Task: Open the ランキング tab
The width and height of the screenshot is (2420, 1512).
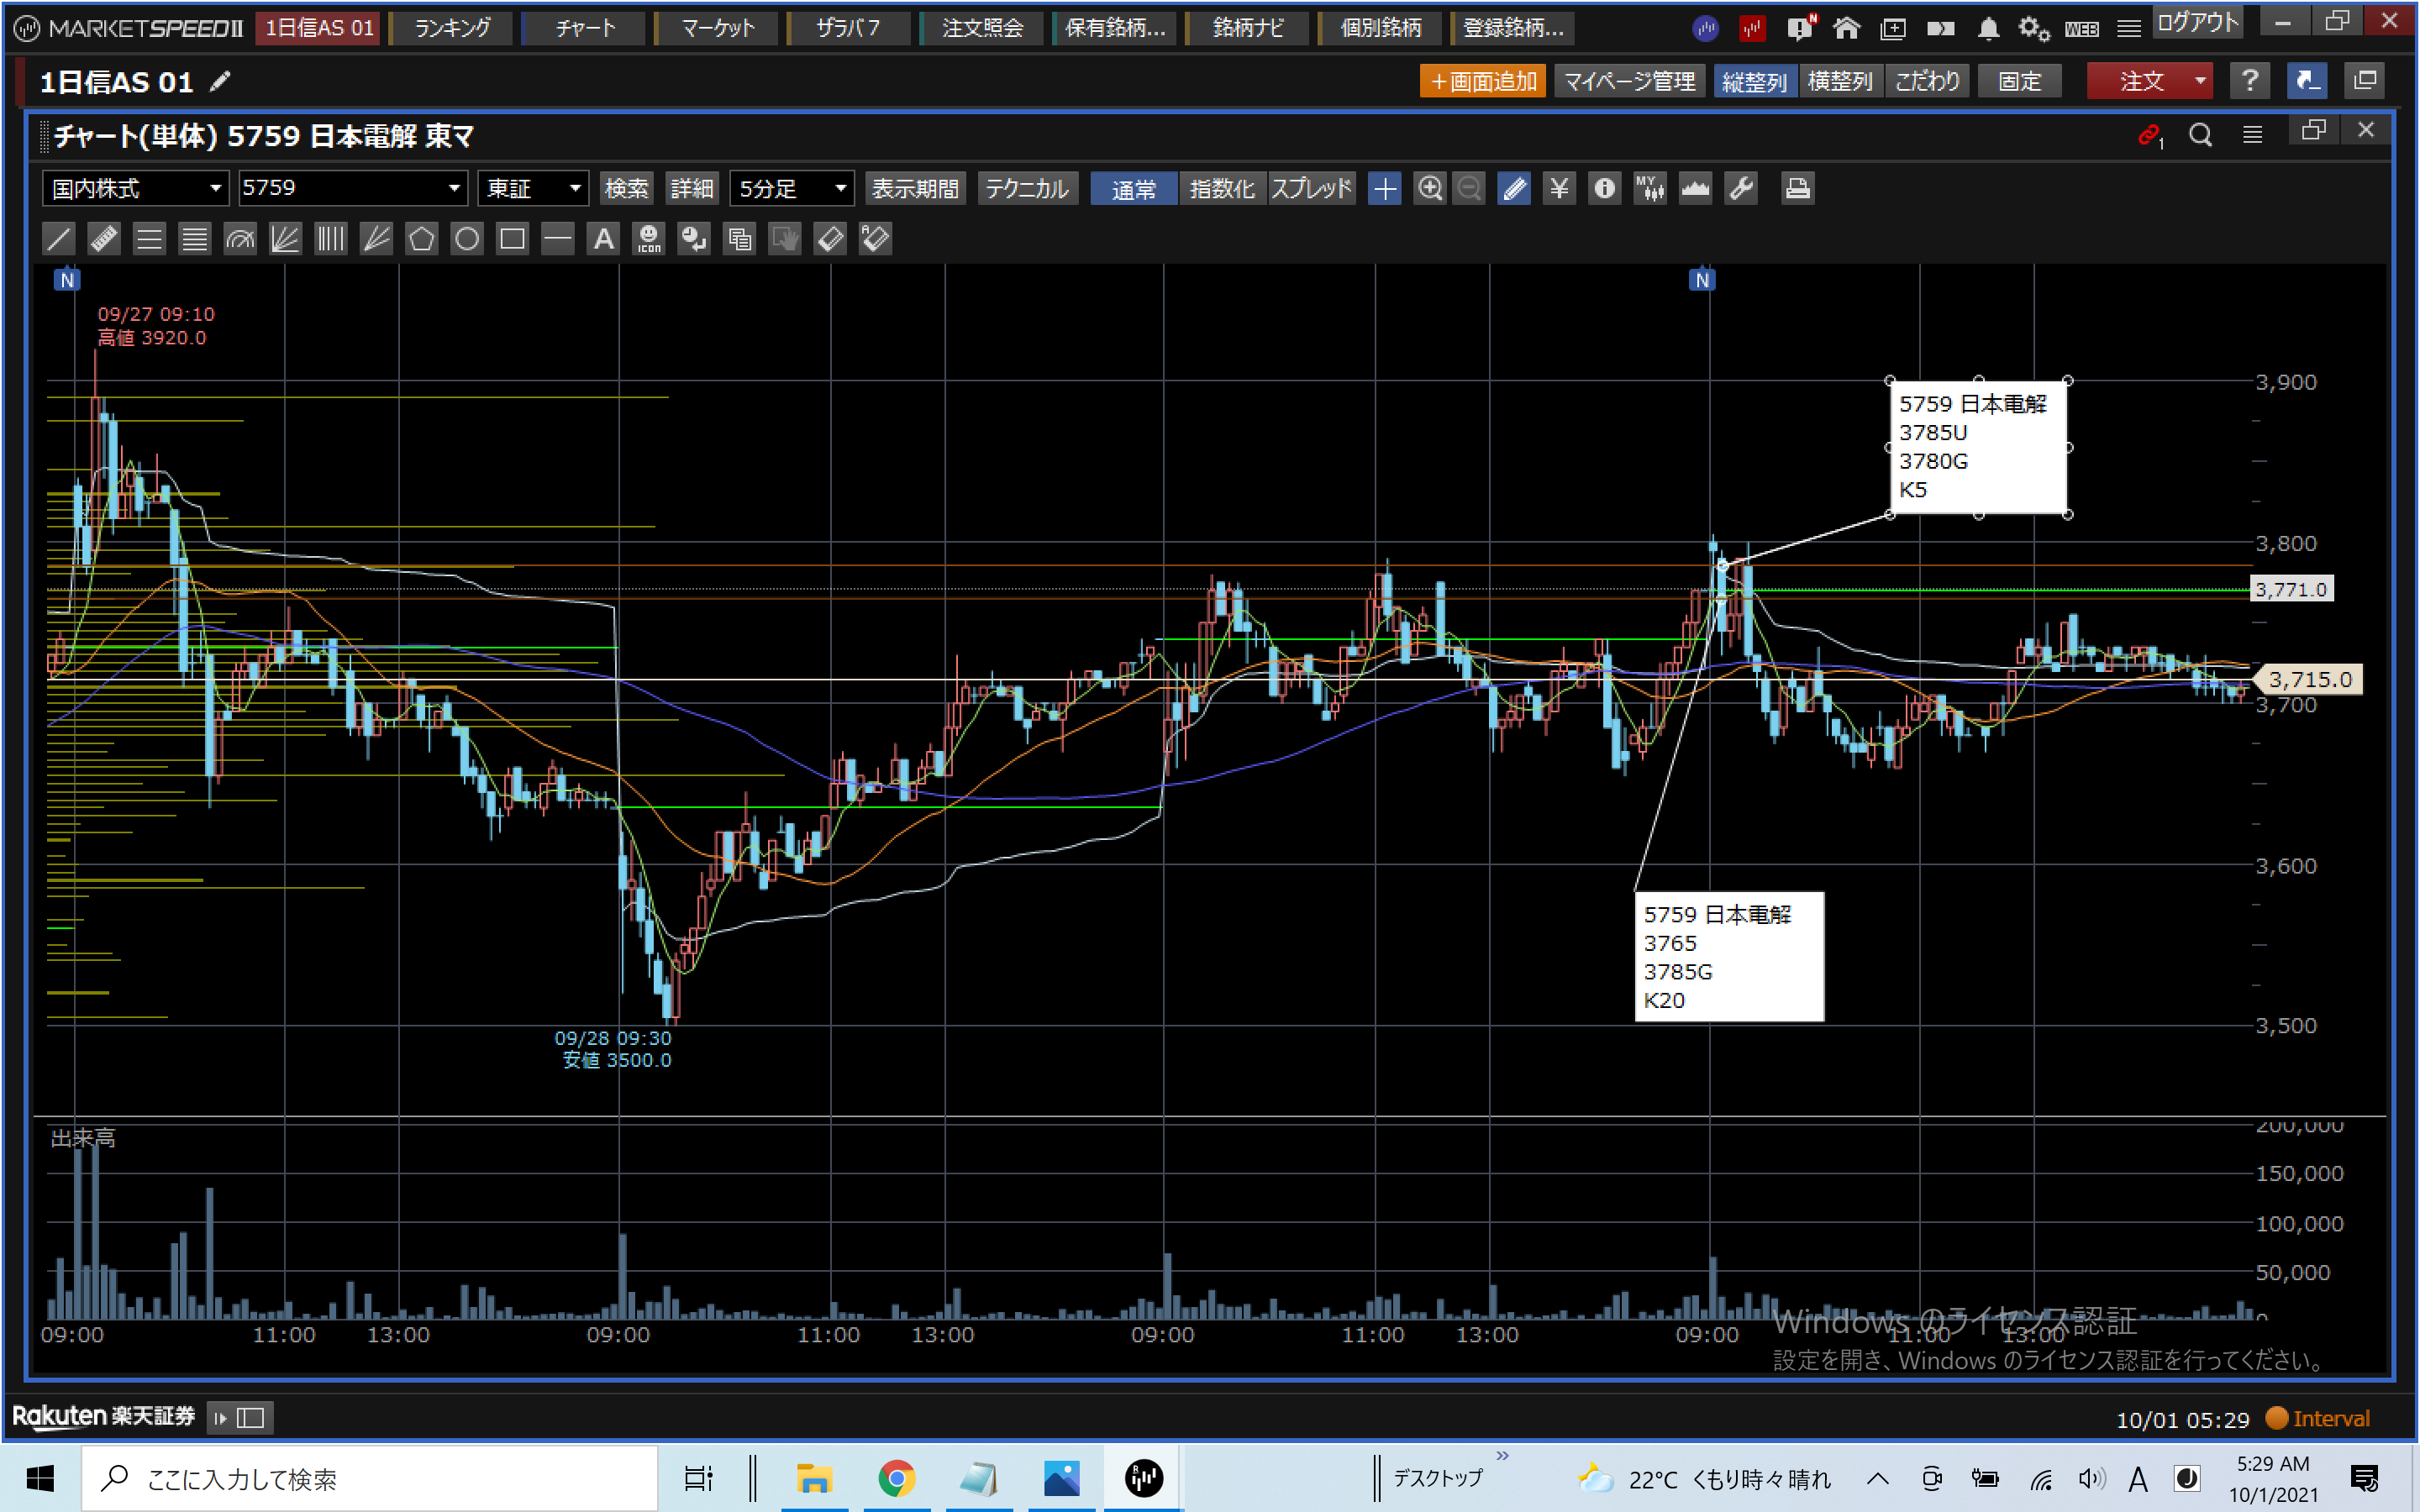Action: click(452, 28)
